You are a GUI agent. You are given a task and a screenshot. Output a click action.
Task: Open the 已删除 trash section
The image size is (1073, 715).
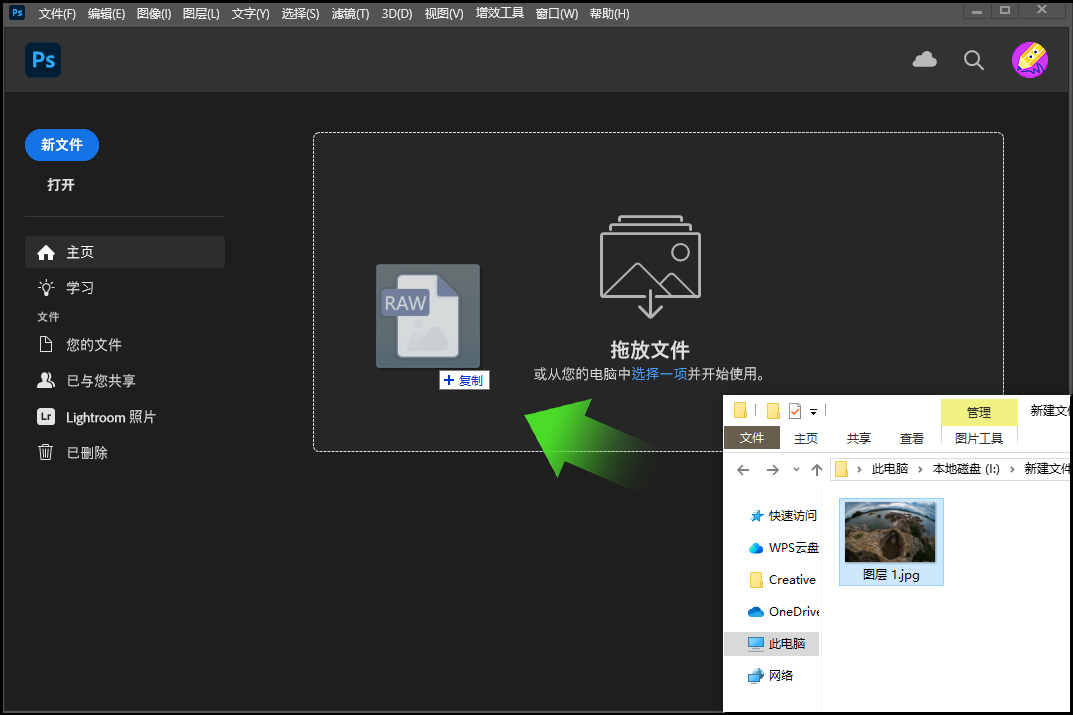pyautogui.click(x=86, y=453)
